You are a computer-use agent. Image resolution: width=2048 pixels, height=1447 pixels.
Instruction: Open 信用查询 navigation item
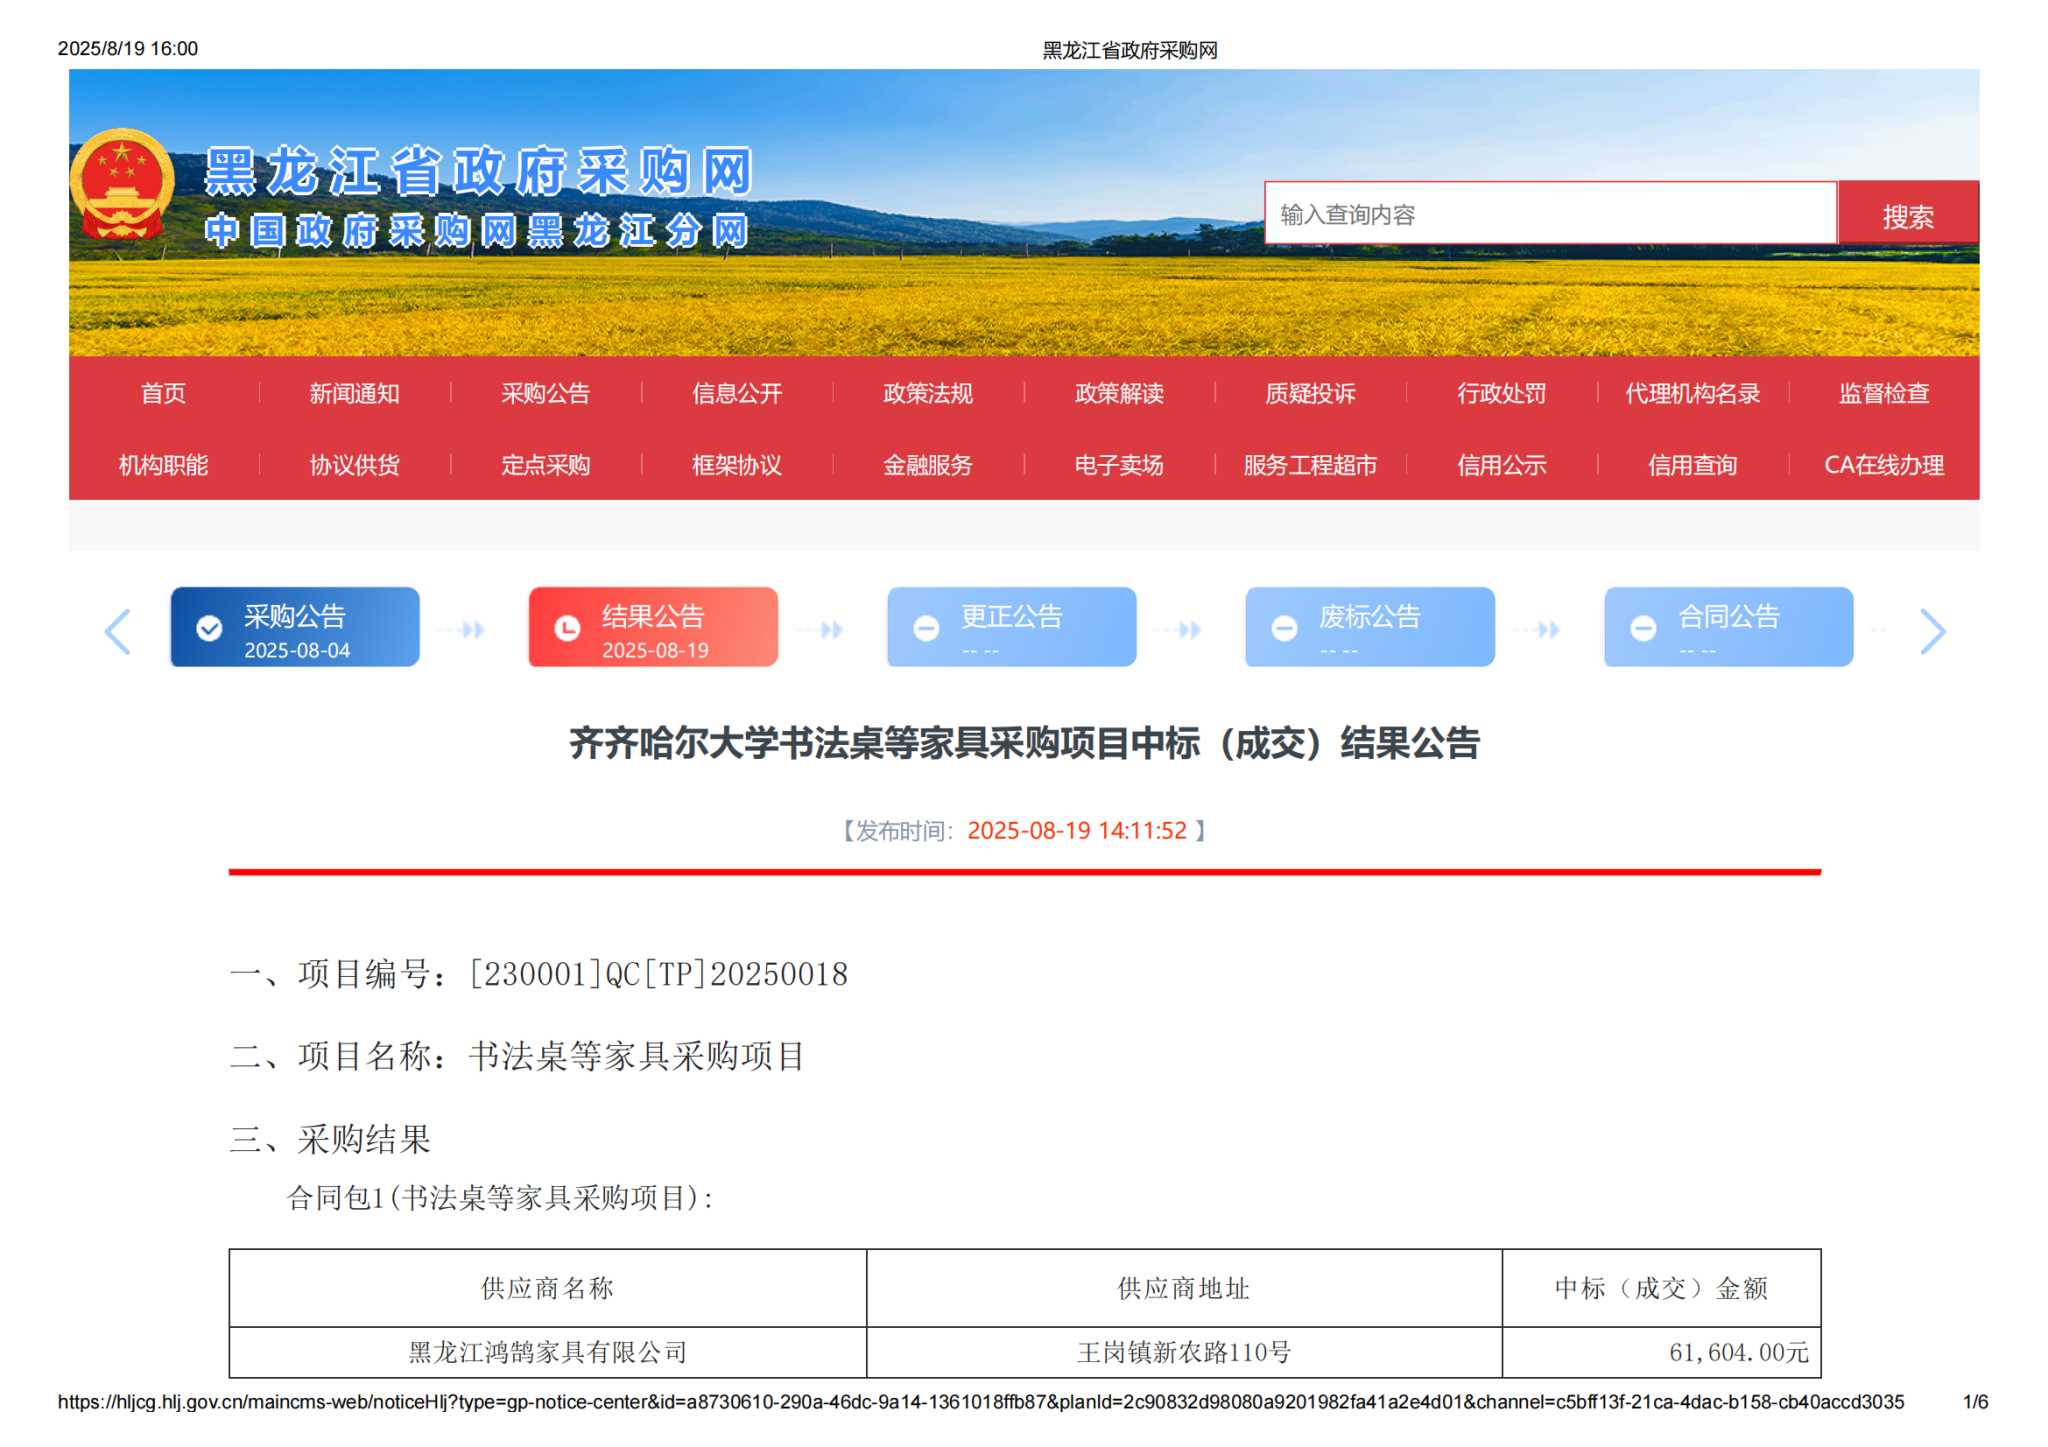pos(1692,465)
